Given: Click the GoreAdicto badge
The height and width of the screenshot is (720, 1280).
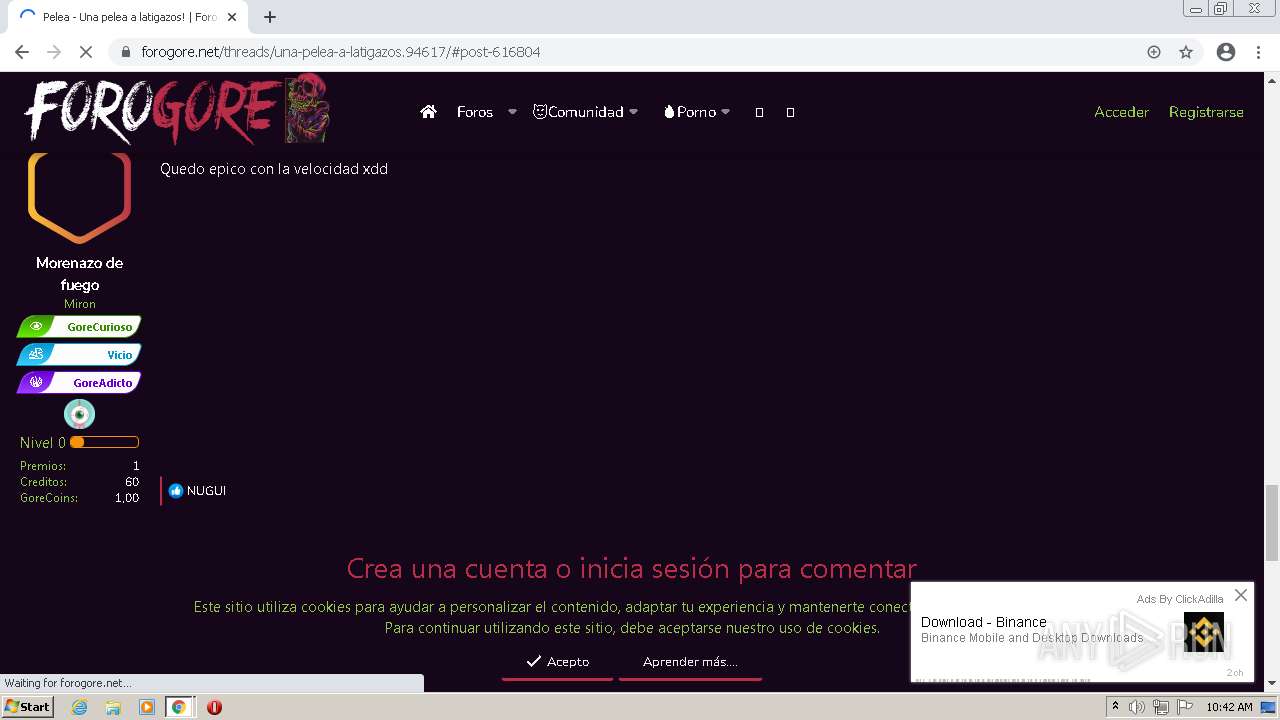Looking at the screenshot, I should coord(79,383).
